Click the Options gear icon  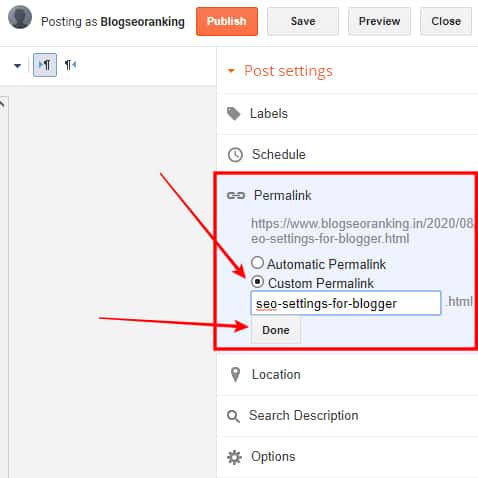(x=234, y=457)
